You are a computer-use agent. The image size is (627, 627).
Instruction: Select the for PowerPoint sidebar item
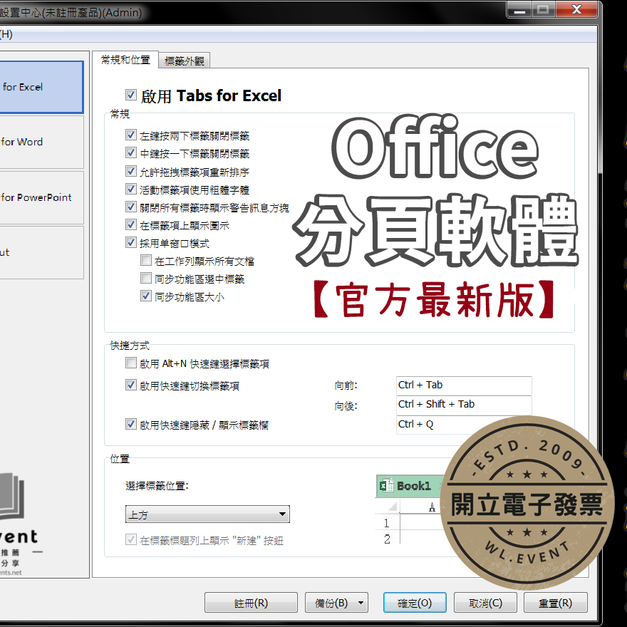42,198
